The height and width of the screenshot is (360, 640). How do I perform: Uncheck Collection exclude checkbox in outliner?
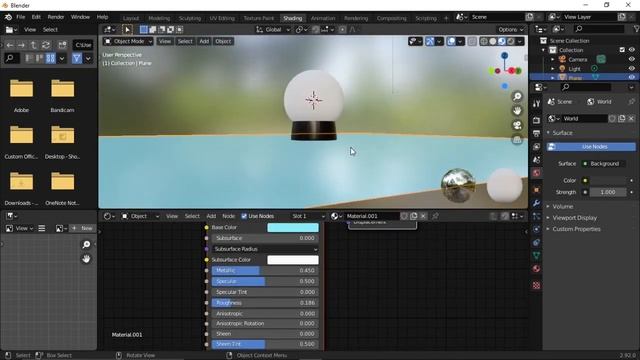(x=622, y=50)
